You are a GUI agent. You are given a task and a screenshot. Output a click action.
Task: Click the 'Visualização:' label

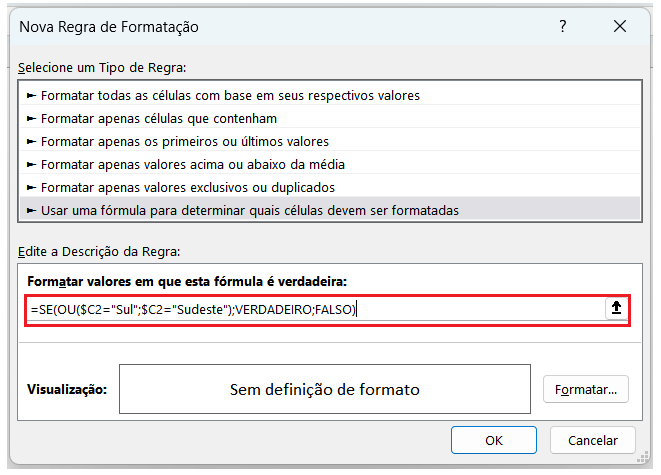(x=66, y=389)
